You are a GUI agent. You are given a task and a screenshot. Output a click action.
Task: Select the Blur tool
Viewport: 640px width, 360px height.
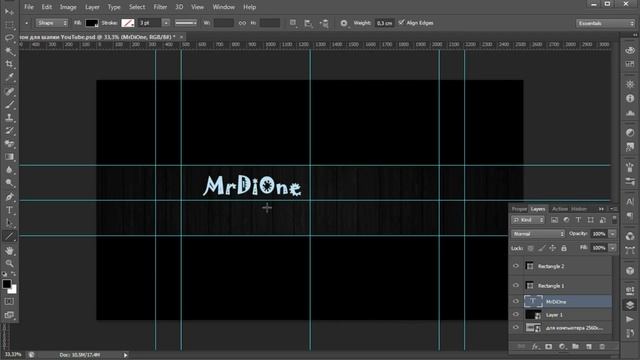click(x=9, y=170)
